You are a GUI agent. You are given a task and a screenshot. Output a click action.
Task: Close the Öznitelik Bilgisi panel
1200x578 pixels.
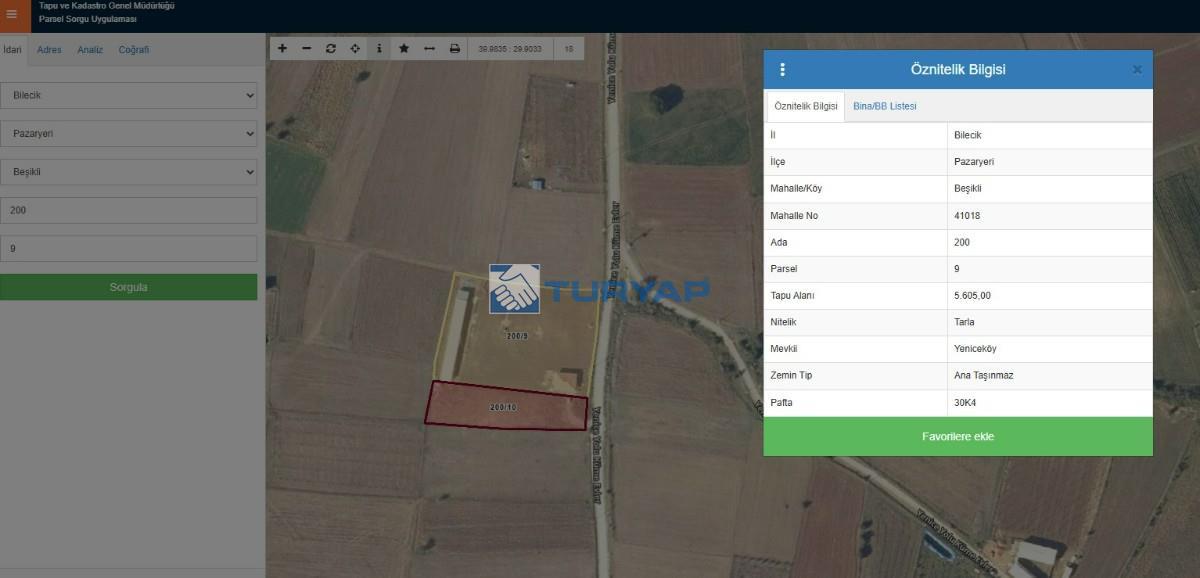point(1137,70)
